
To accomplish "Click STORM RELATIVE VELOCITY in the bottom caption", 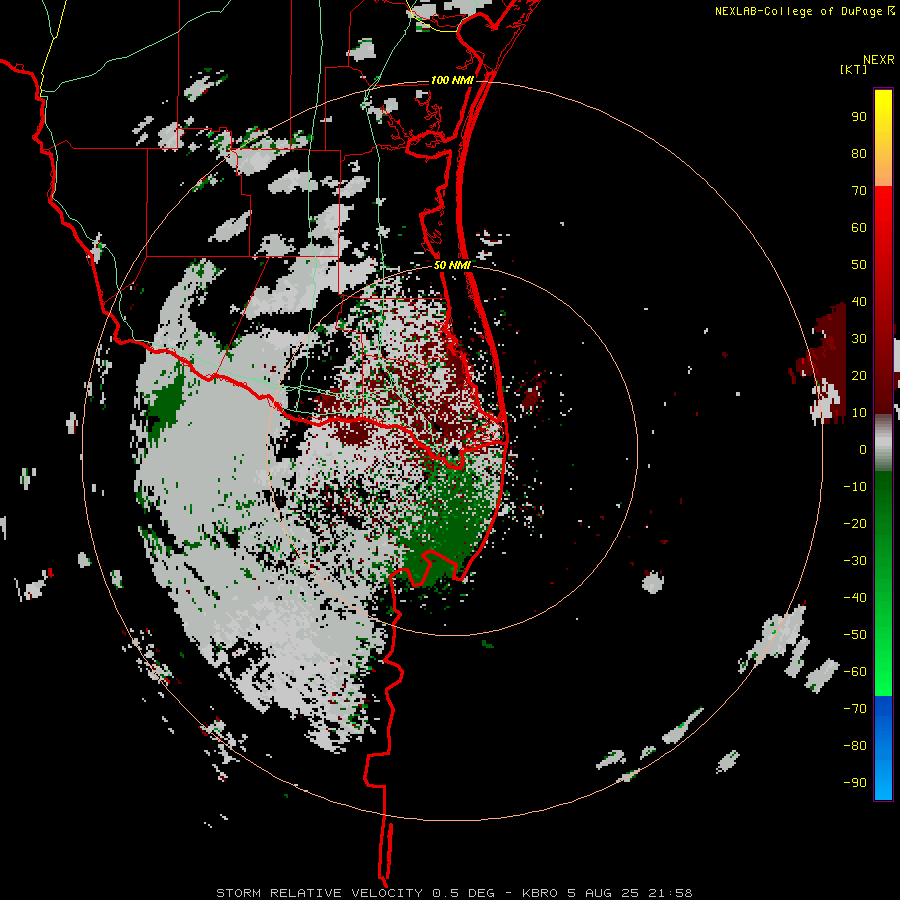I will (319, 893).
